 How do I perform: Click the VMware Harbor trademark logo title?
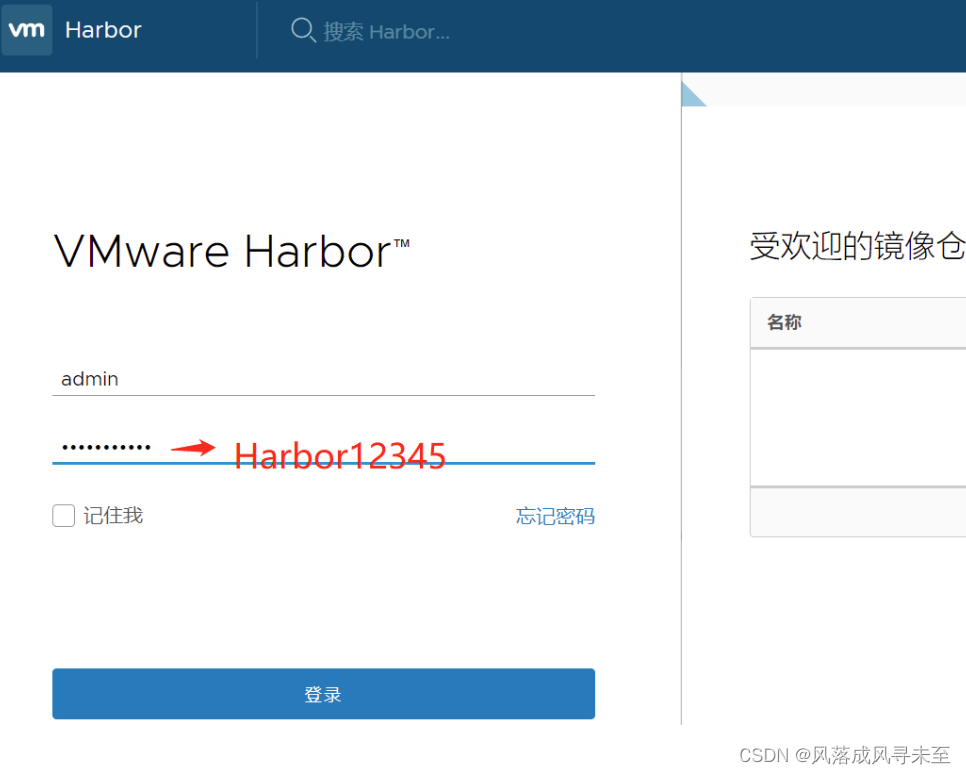tap(224, 250)
